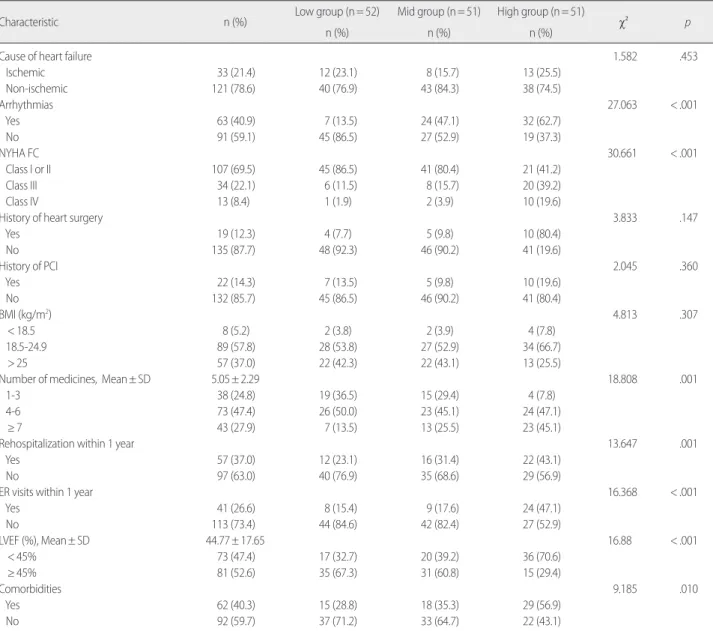Click the 'Characteristic' column header
The image size is (713, 631).
point(29,22)
